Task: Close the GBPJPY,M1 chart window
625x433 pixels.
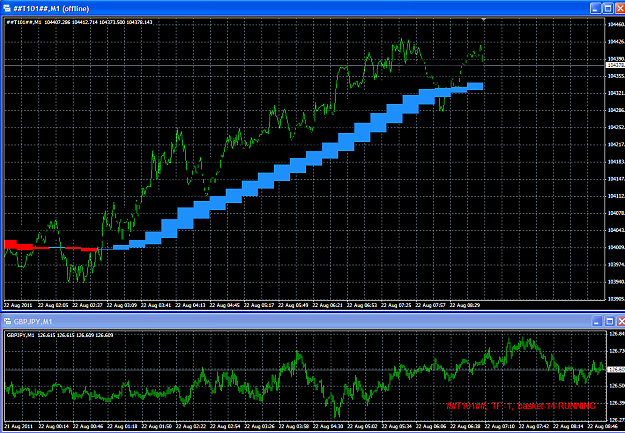Action: click(x=621, y=321)
